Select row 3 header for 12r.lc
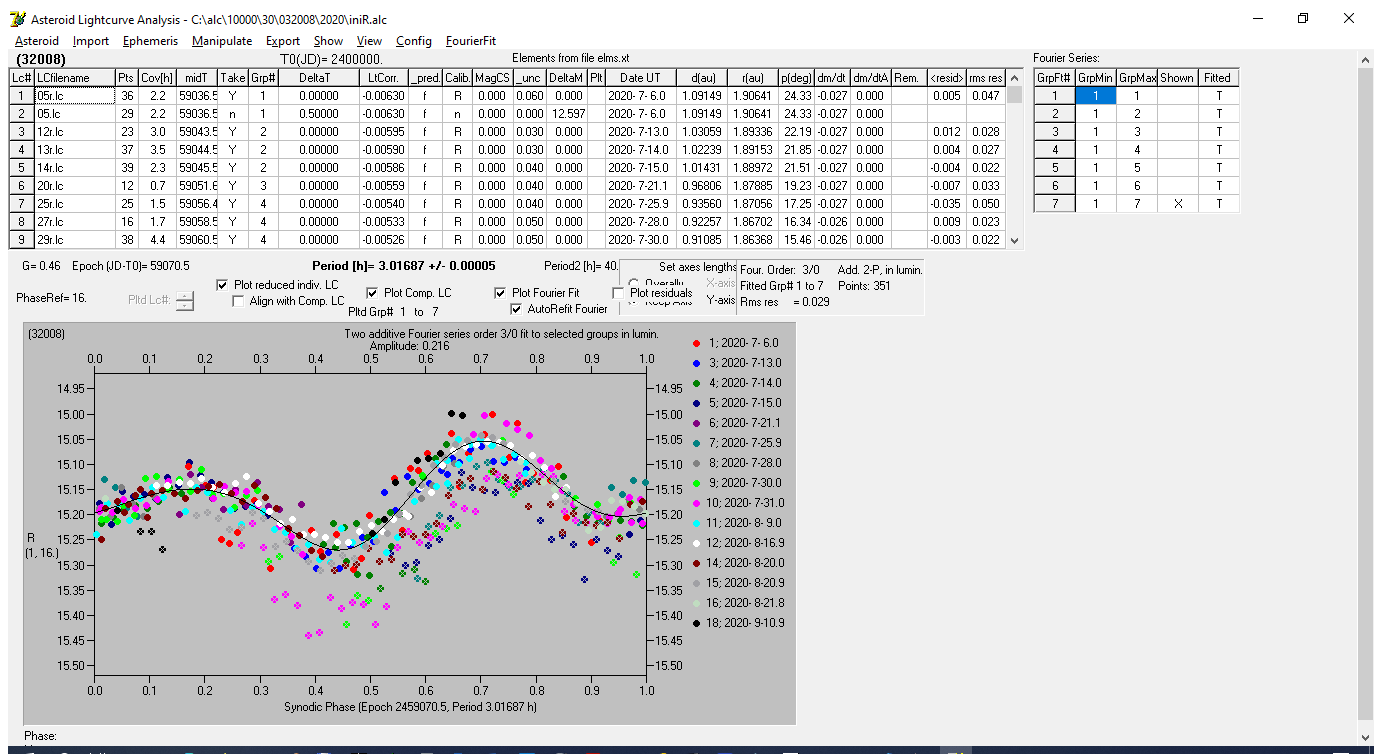The image size is (1382, 754). point(22,132)
